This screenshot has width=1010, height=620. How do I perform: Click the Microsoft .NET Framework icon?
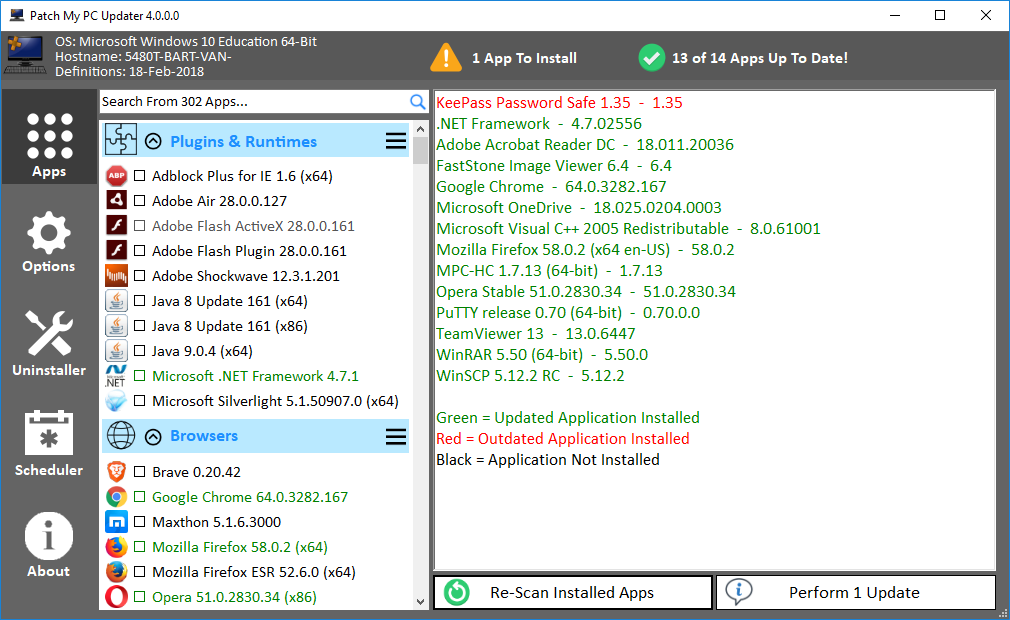117,376
